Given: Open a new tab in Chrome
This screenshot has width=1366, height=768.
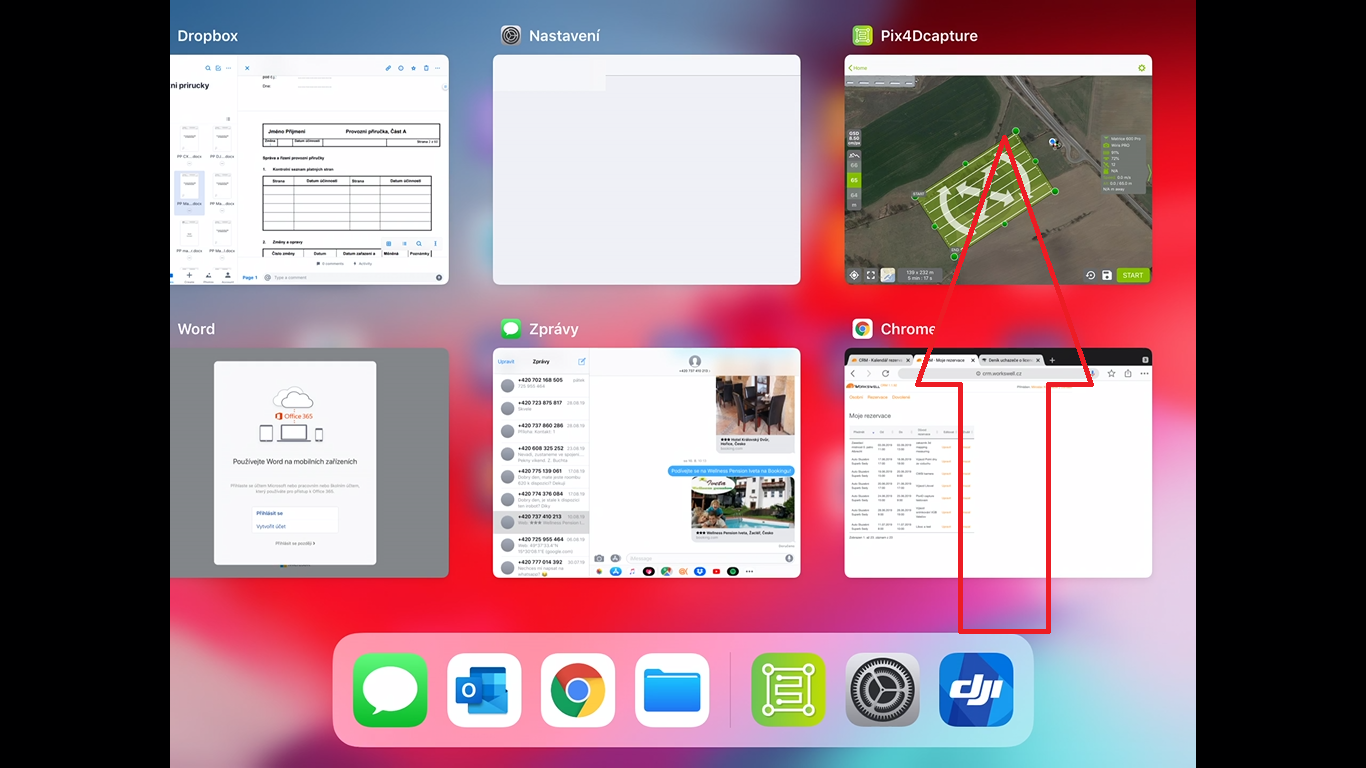Looking at the screenshot, I should click(1052, 358).
